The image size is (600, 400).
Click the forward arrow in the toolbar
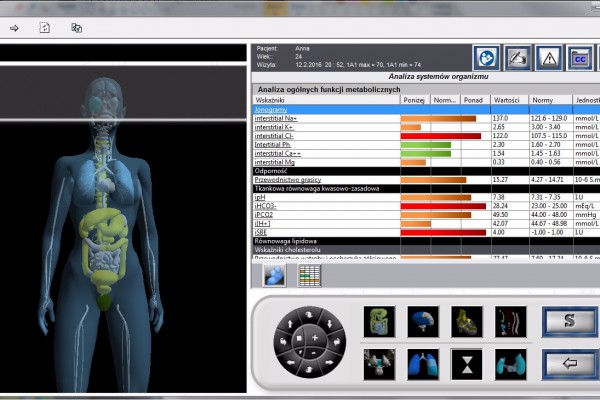tap(14, 28)
